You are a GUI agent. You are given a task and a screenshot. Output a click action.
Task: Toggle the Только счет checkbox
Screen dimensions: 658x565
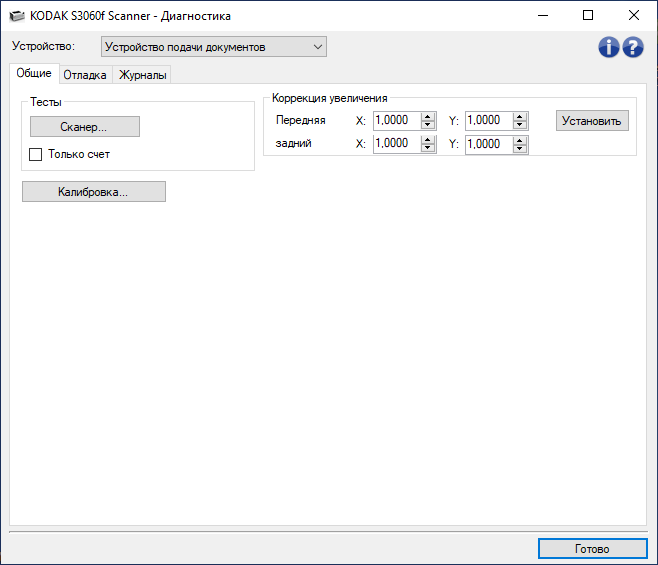click(36, 154)
